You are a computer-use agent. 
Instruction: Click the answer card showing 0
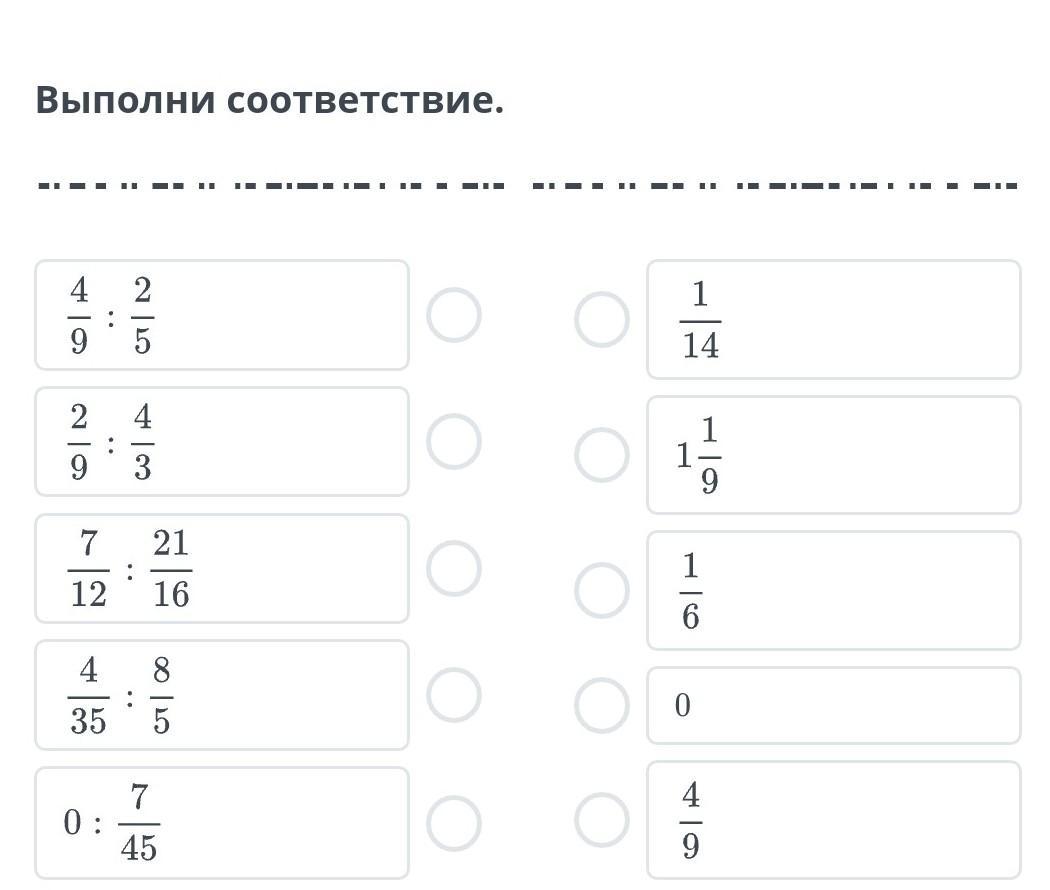(834, 705)
